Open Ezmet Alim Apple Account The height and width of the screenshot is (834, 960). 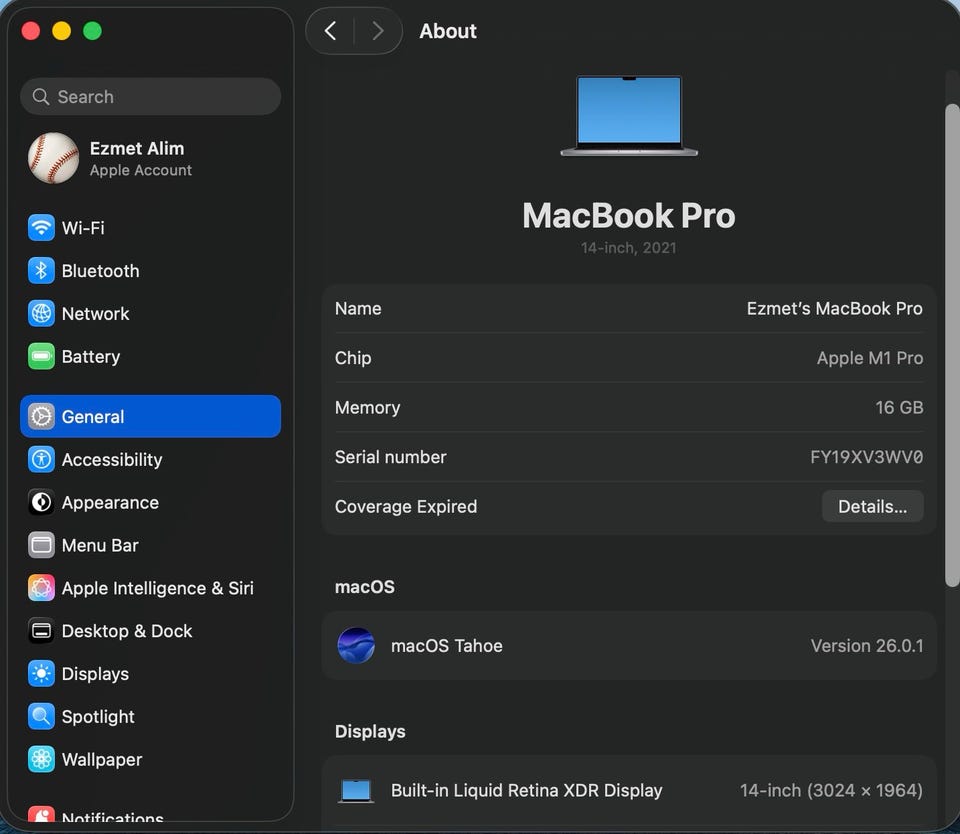[151, 159]
